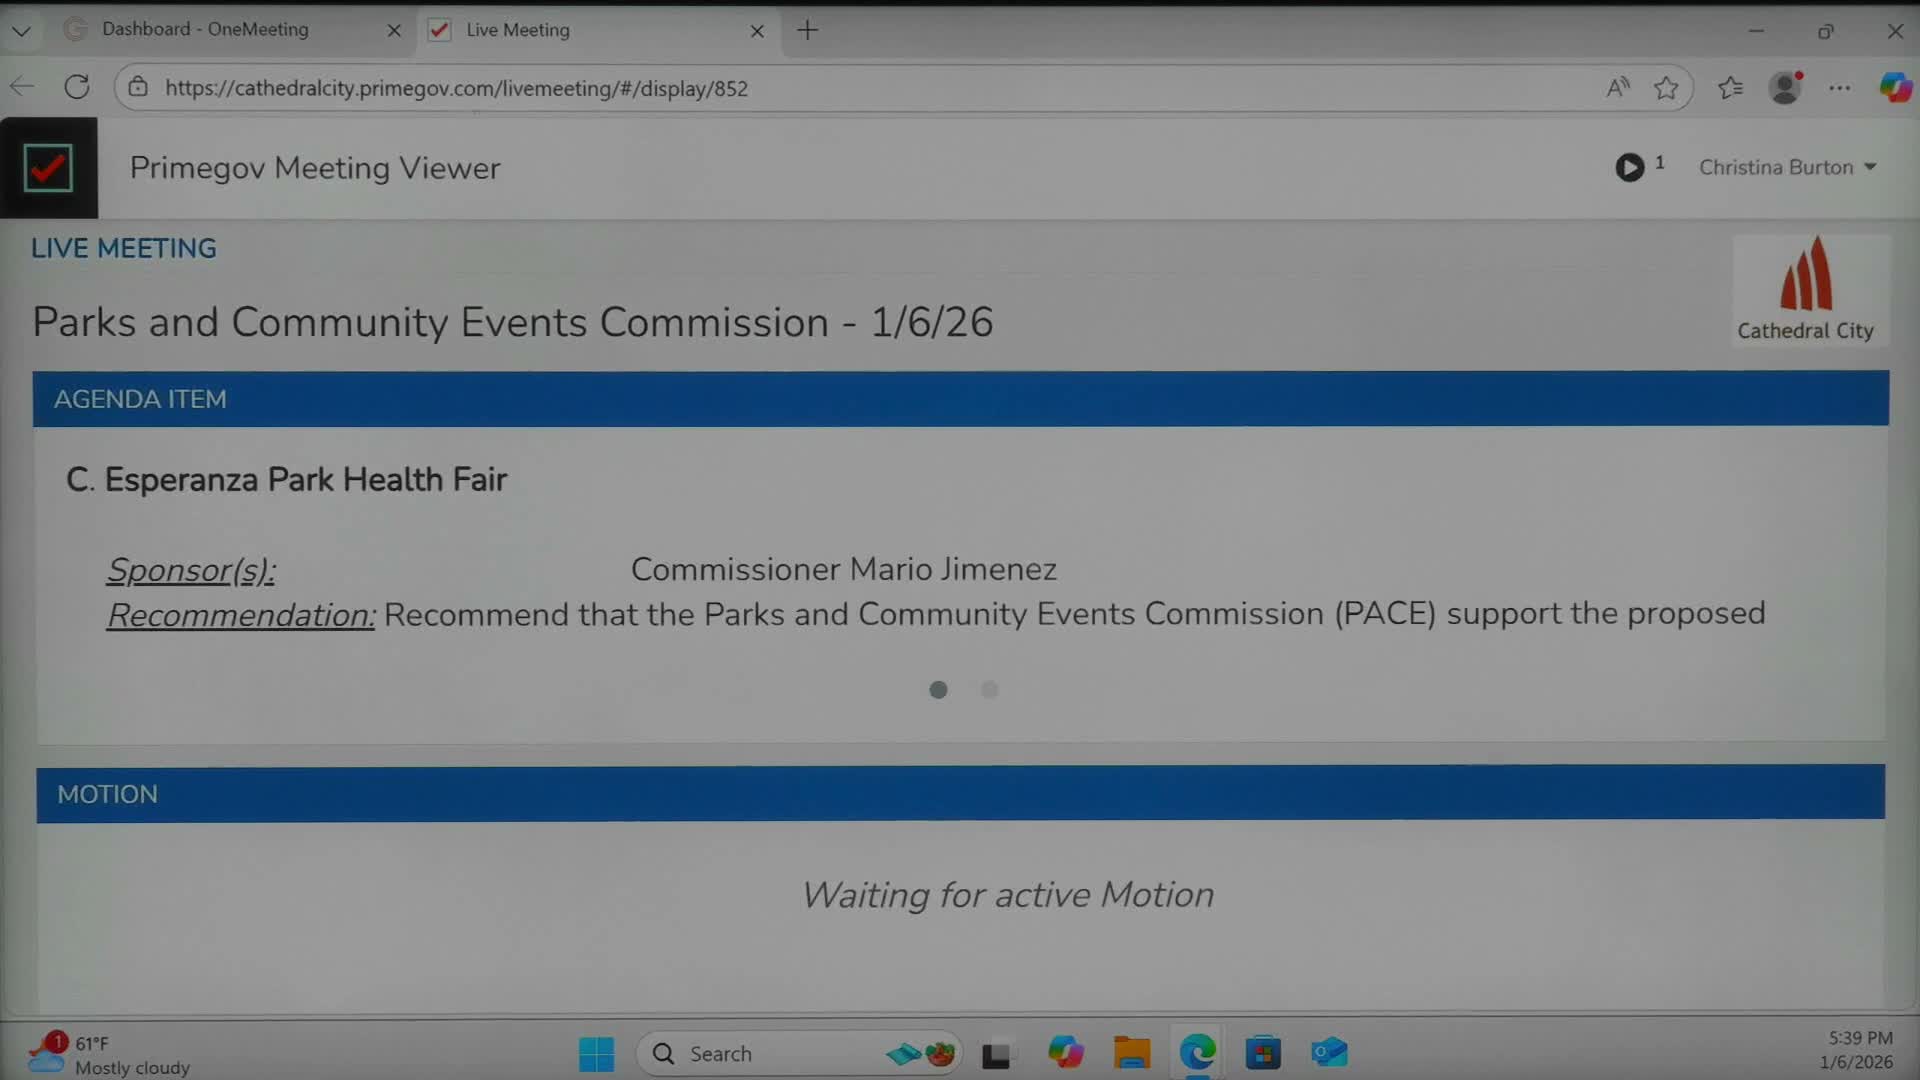
Task: Open the Primegov Meeting Viewer checkmark logo
Action: point(48,167)
